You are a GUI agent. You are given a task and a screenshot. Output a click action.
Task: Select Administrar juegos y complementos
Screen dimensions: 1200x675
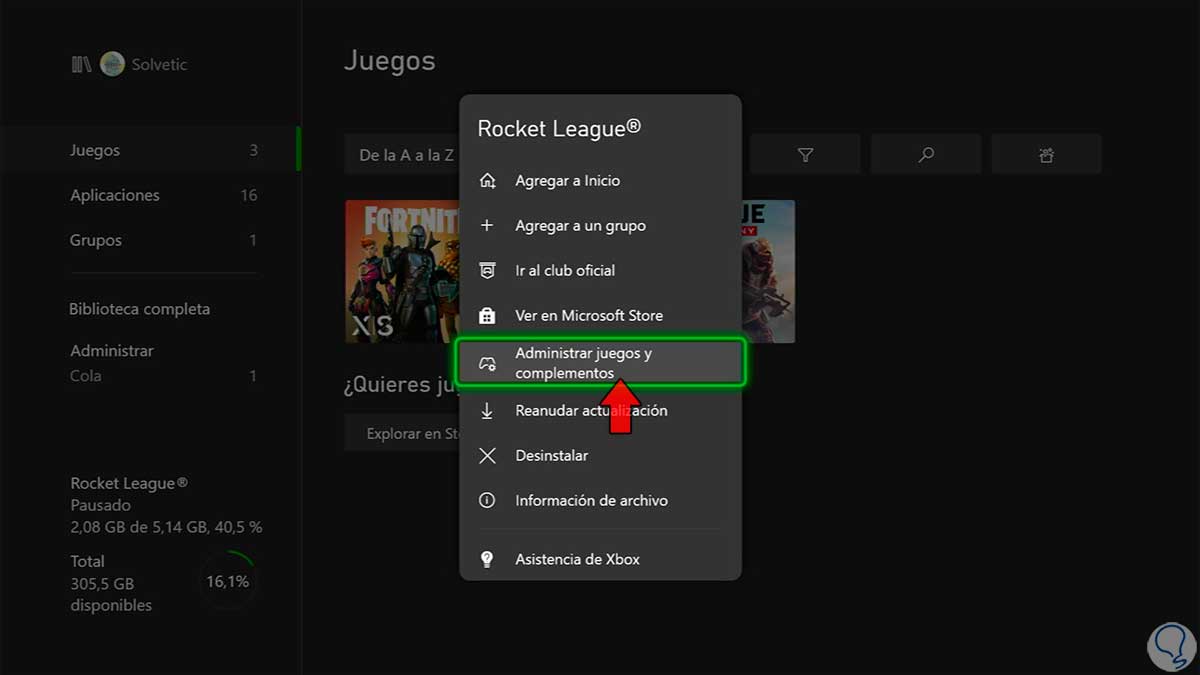click(600, 363)
